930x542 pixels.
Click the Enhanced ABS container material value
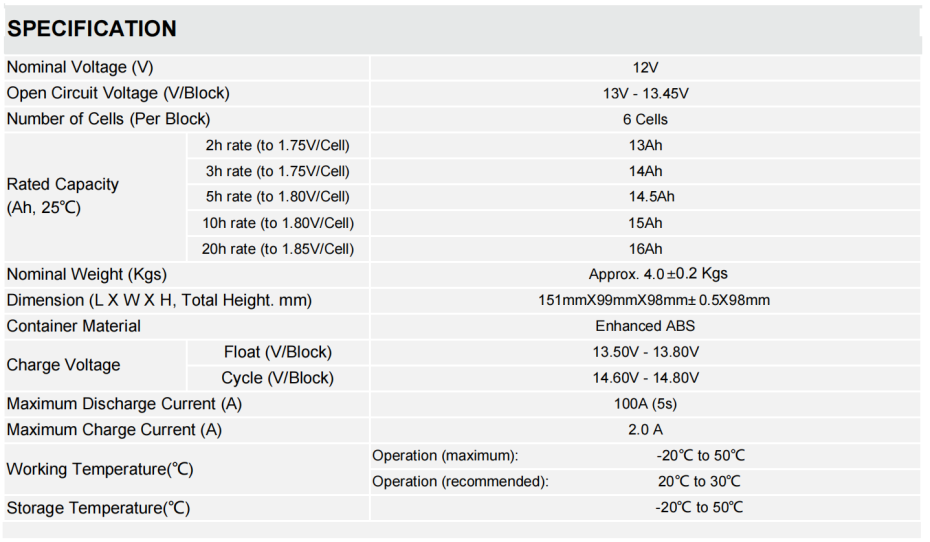tap(645, 326)
